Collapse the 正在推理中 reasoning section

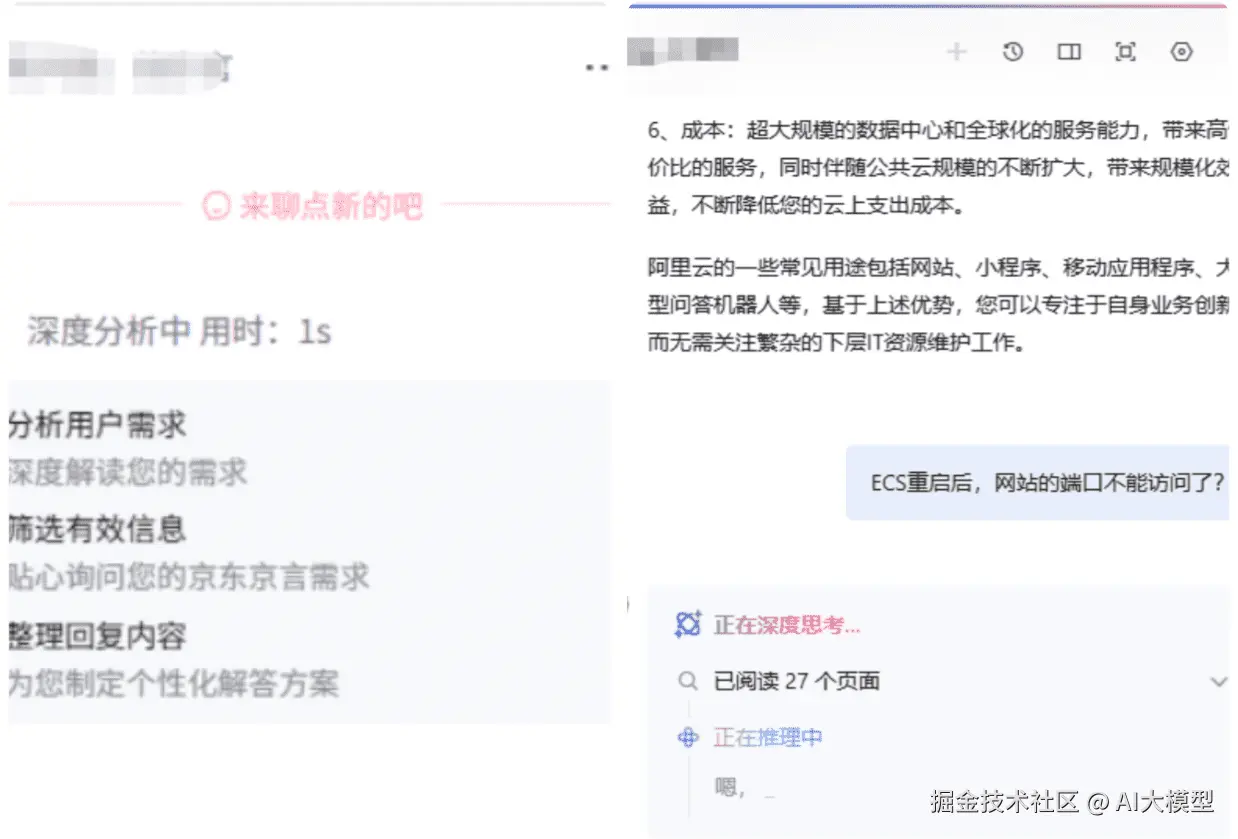[x=767, y=738]
